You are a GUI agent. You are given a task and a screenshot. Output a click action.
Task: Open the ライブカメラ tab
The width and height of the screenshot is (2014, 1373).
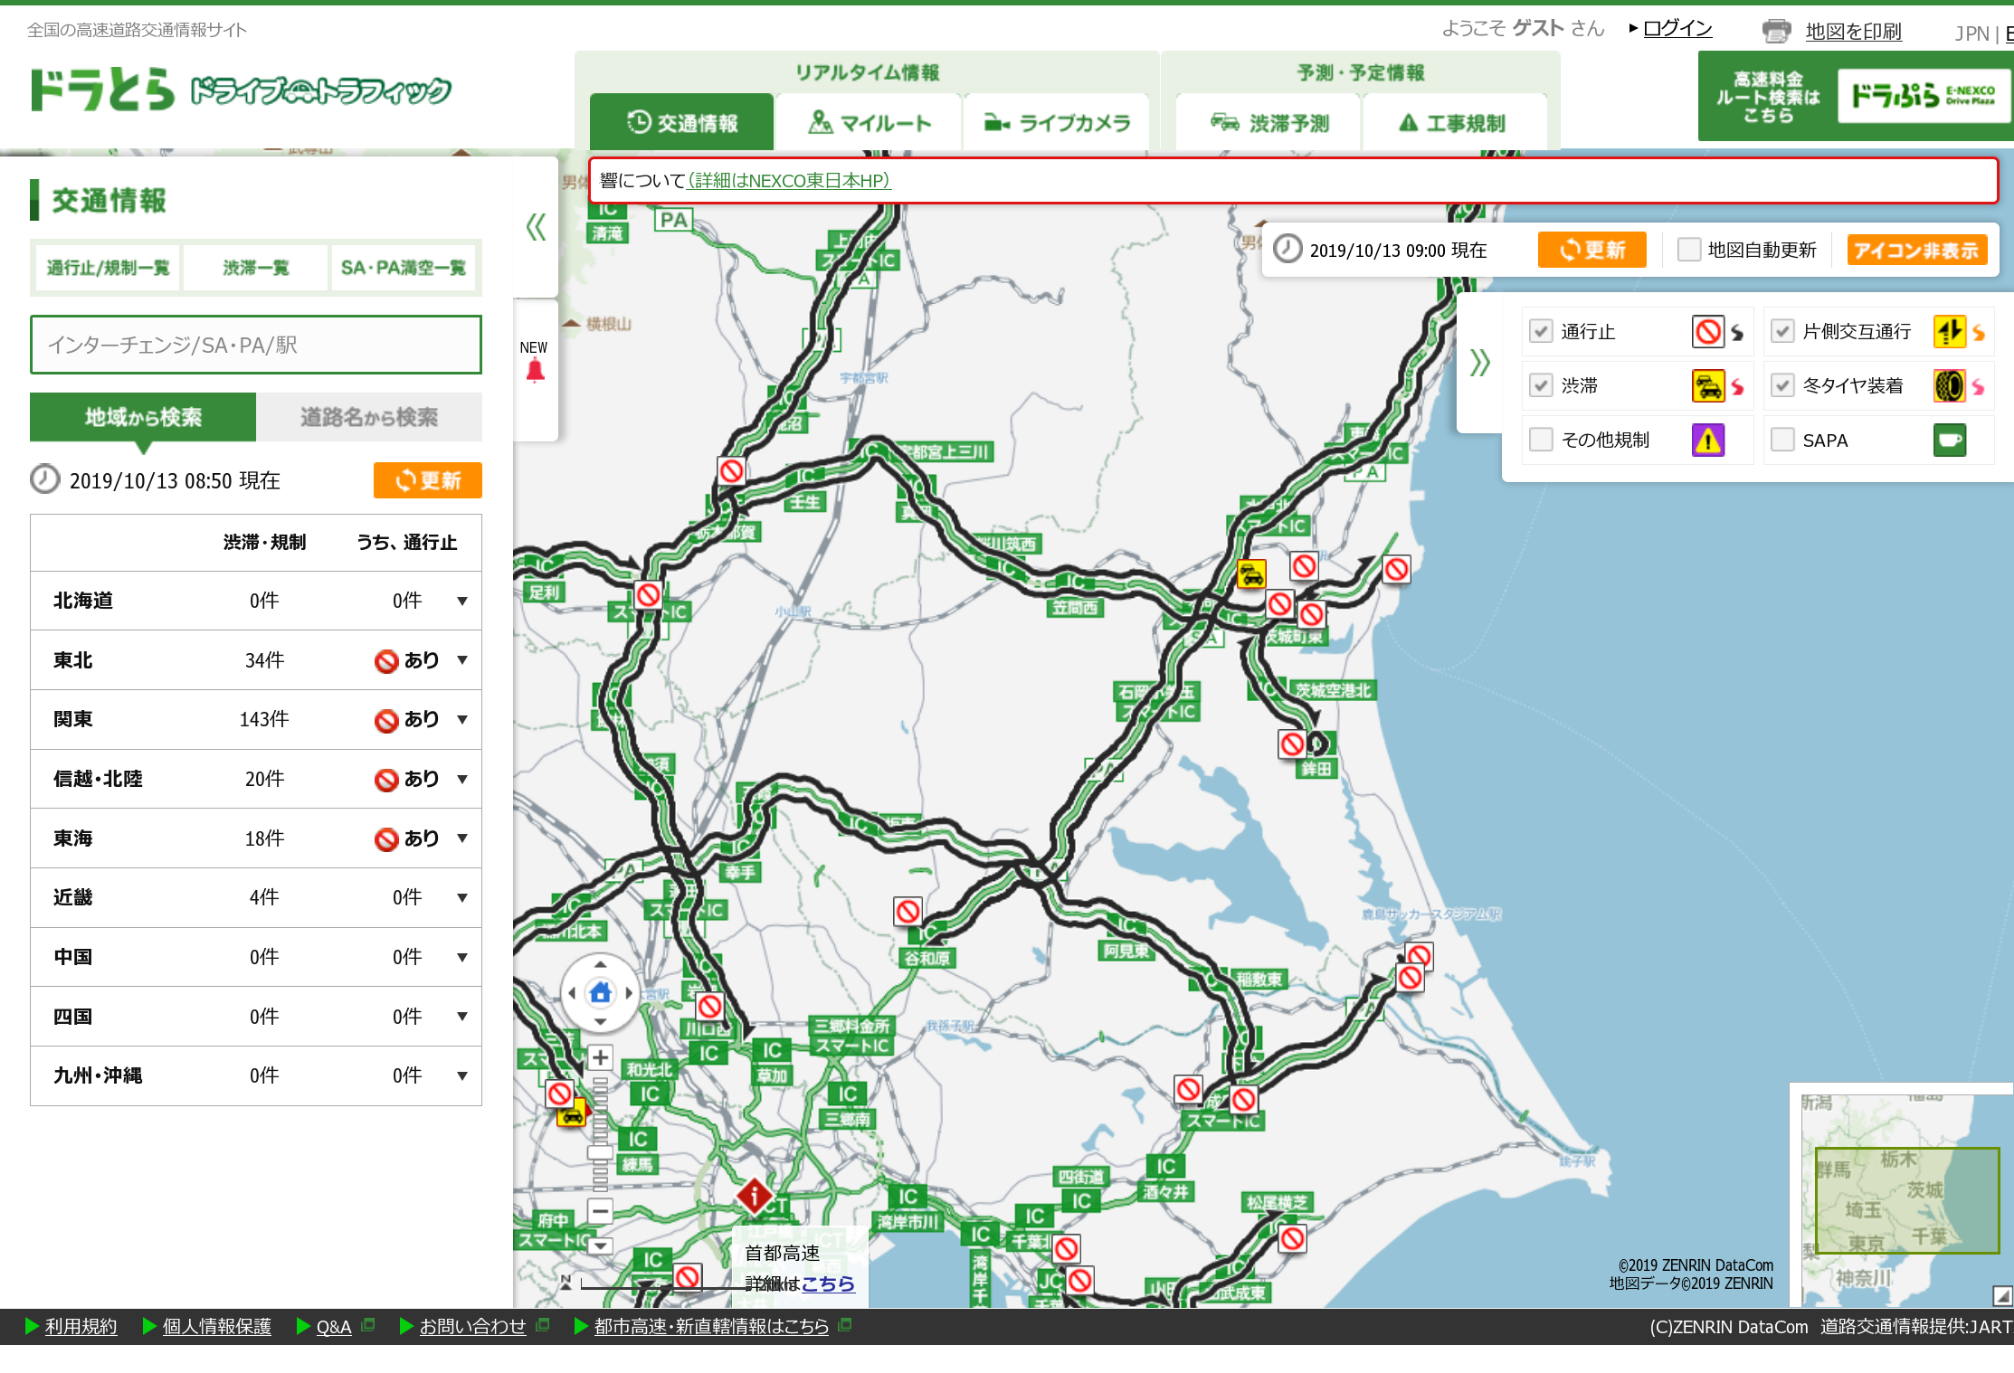[1056, 122]
